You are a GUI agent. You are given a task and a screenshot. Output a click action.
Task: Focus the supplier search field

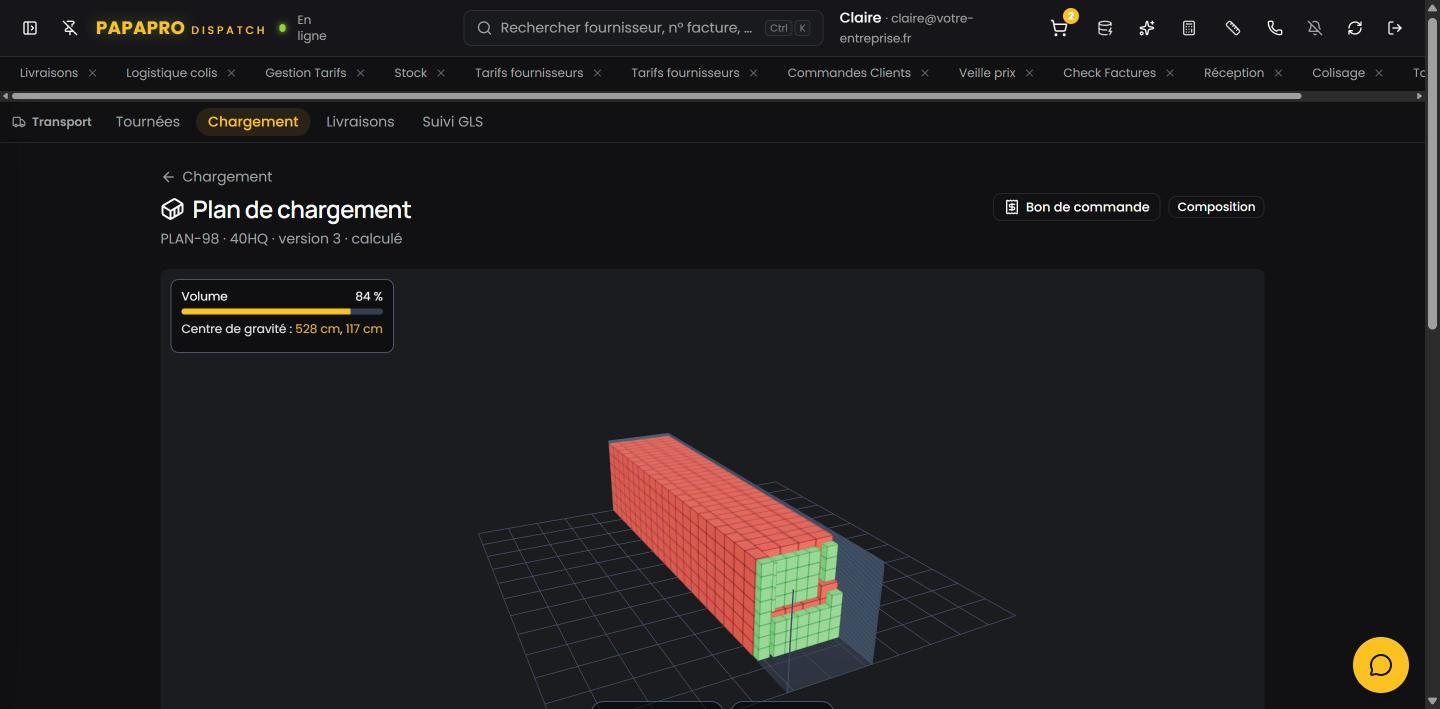pos(643,28)
